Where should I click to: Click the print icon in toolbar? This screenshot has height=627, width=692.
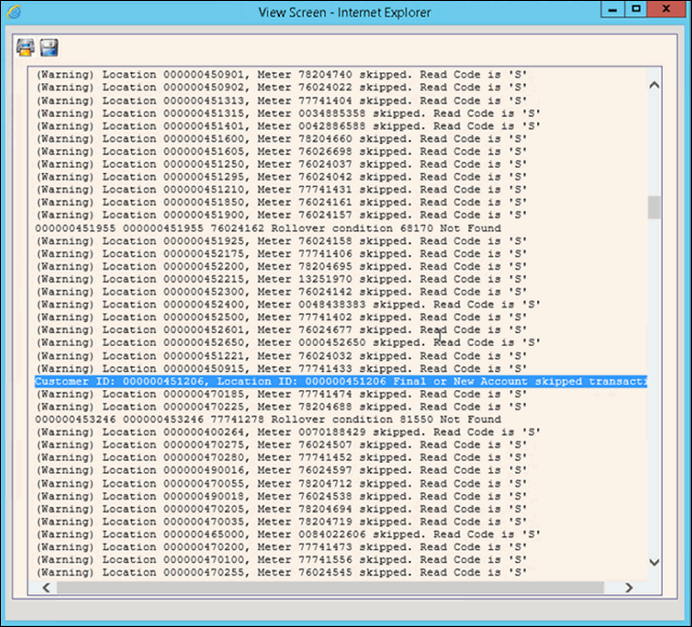(25, 48)
